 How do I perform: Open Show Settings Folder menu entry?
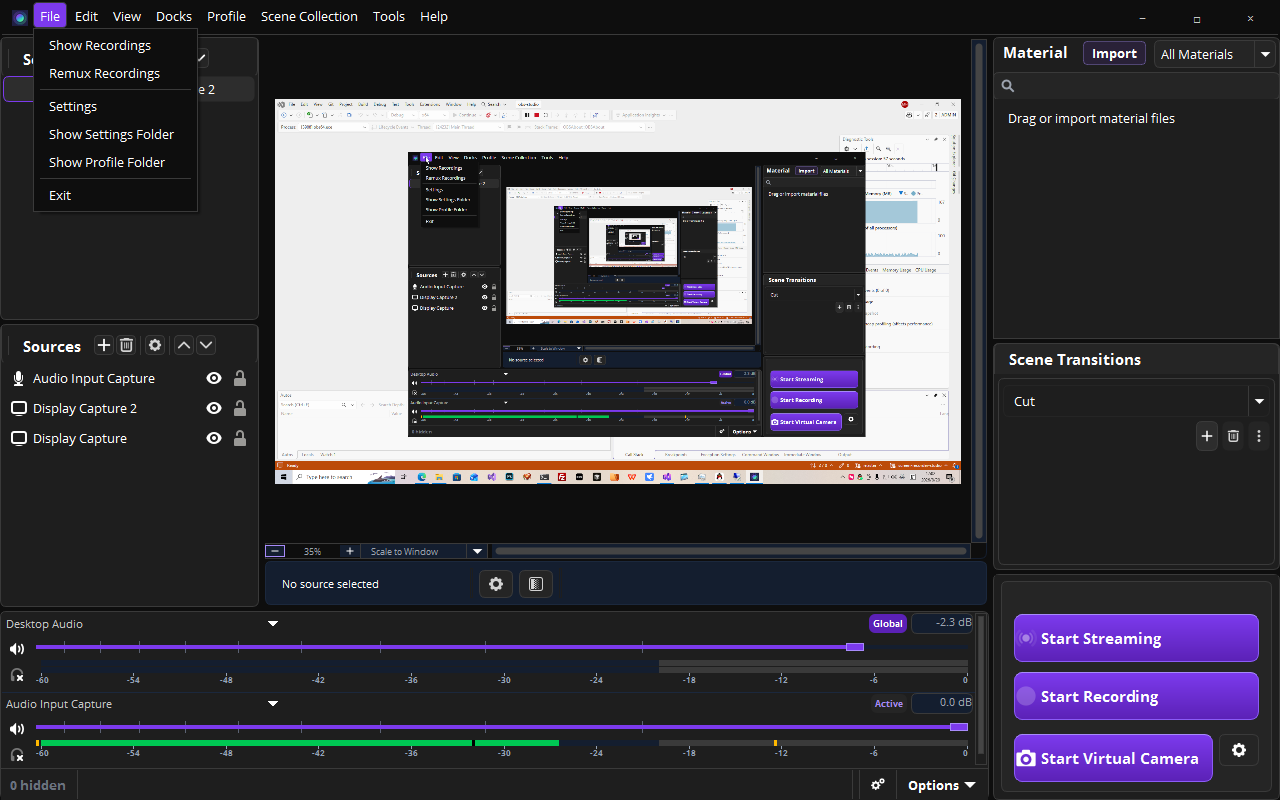click(x=111, y=134)
